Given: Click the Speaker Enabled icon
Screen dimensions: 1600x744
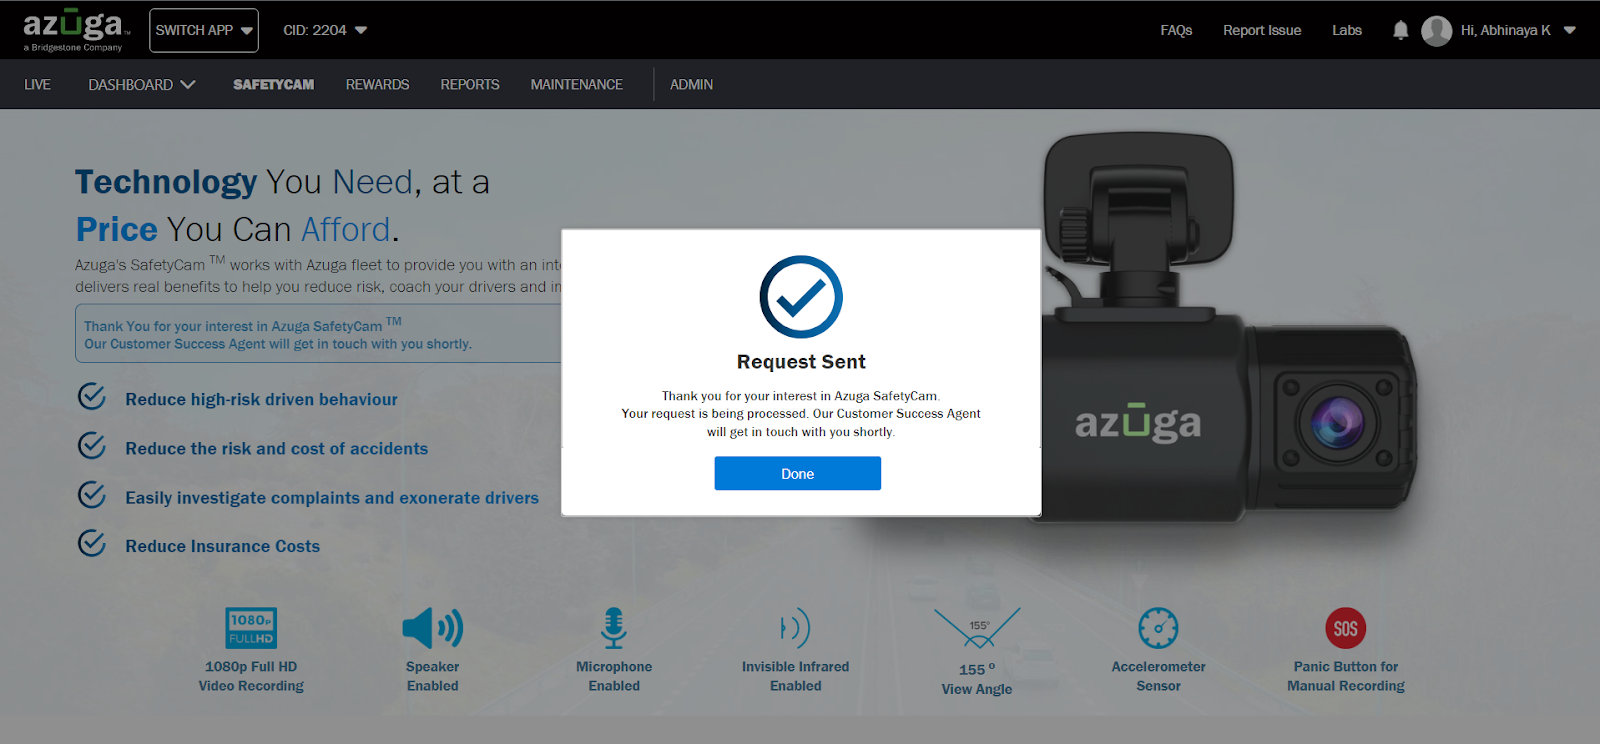Looking at the screenshot, I should click(432, 628).
